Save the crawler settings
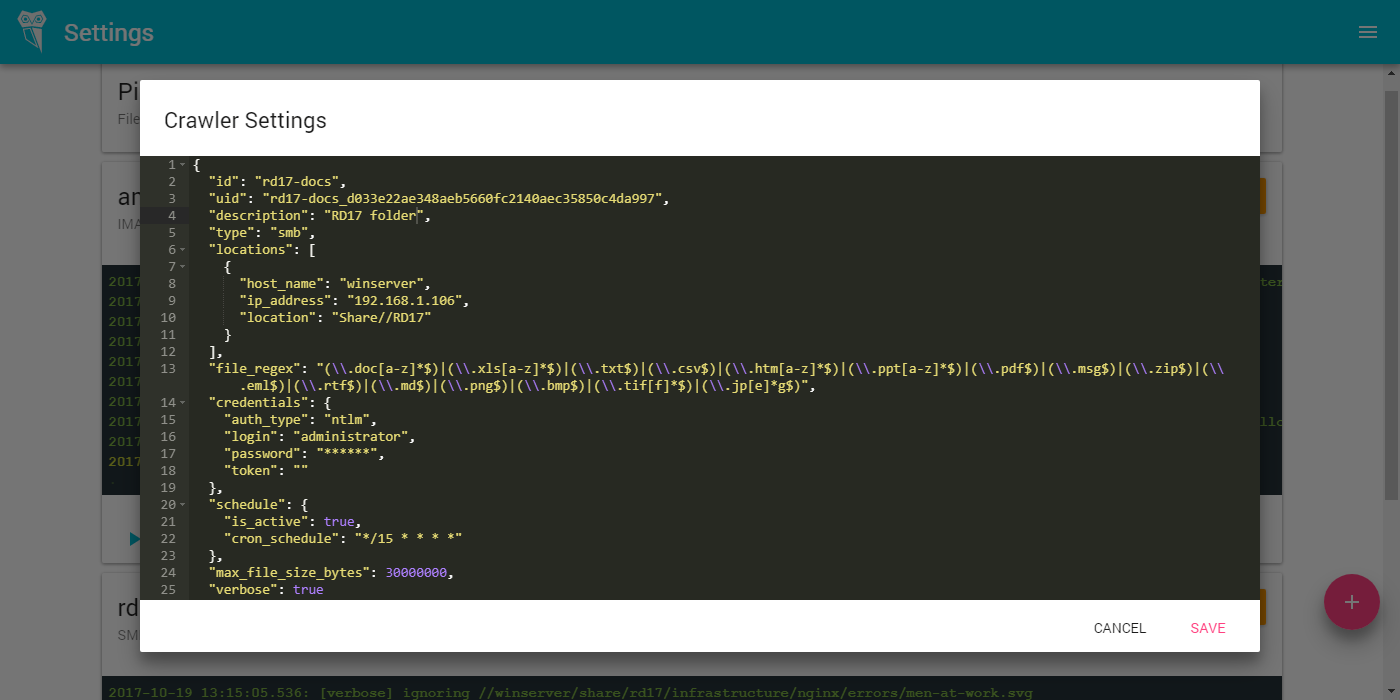This screenshot has width=1400, height=700. (x=1208, y=628)
